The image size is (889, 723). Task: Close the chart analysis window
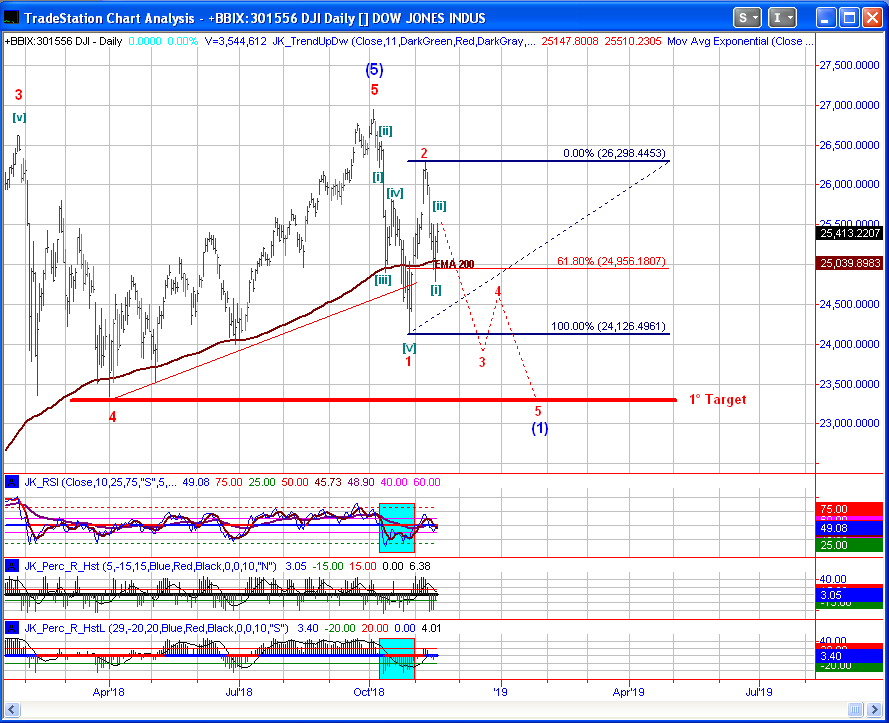(x=873, y=18)
